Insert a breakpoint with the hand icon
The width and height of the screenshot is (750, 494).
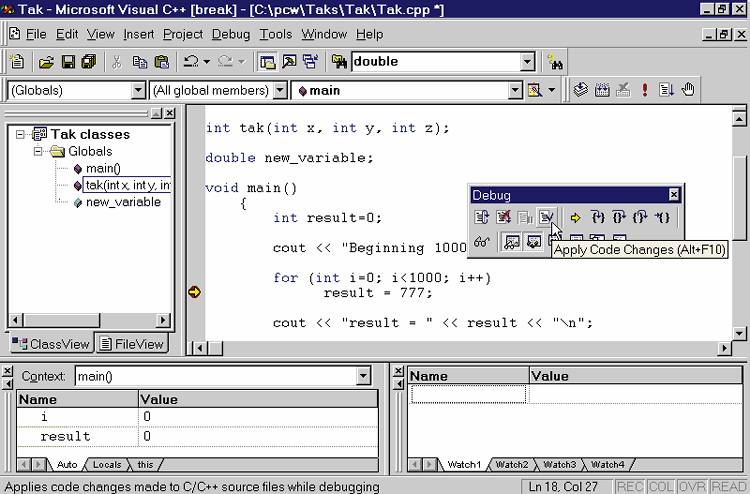pyautogui.click(x=688, y=89)
